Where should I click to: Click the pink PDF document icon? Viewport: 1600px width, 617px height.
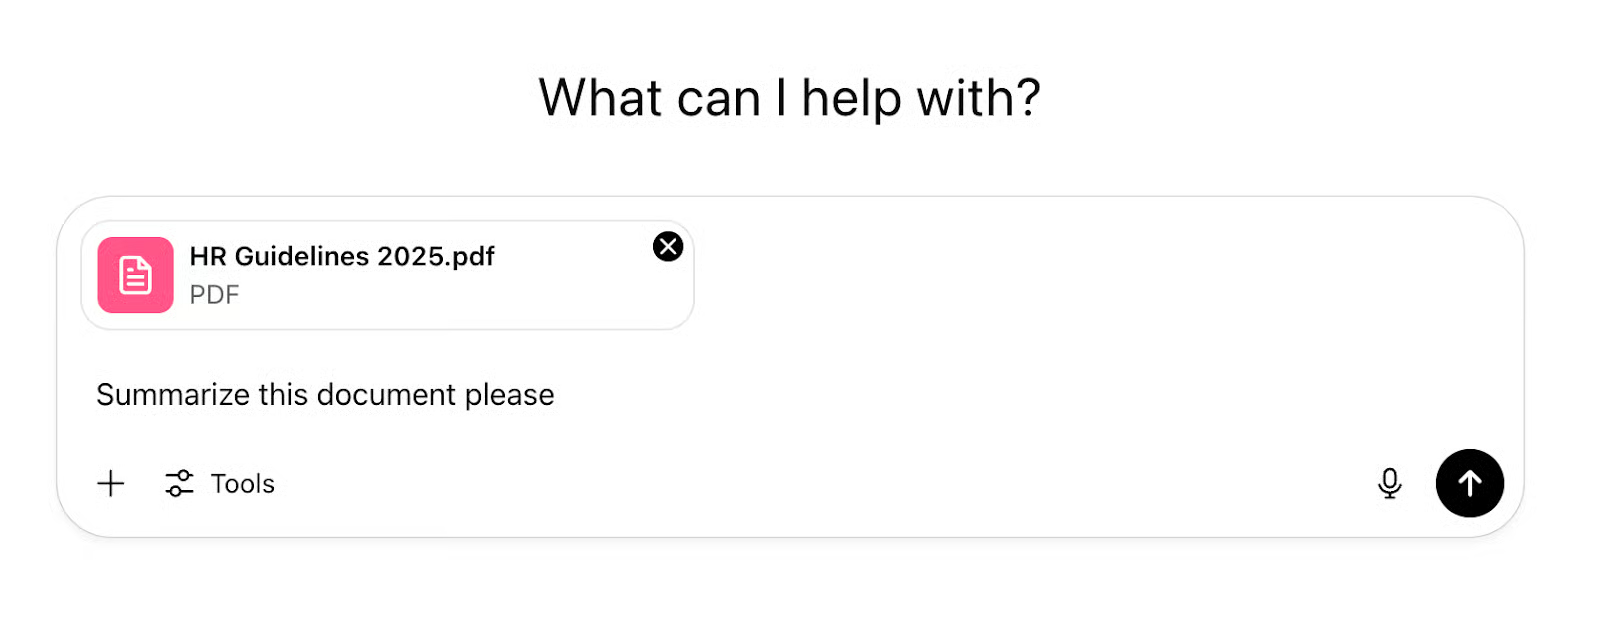tap(135, 275)
